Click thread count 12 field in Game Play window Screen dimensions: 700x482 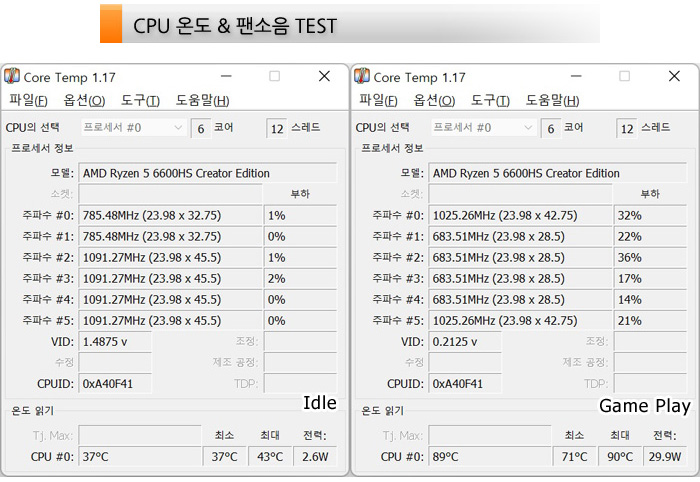[627, 129]
